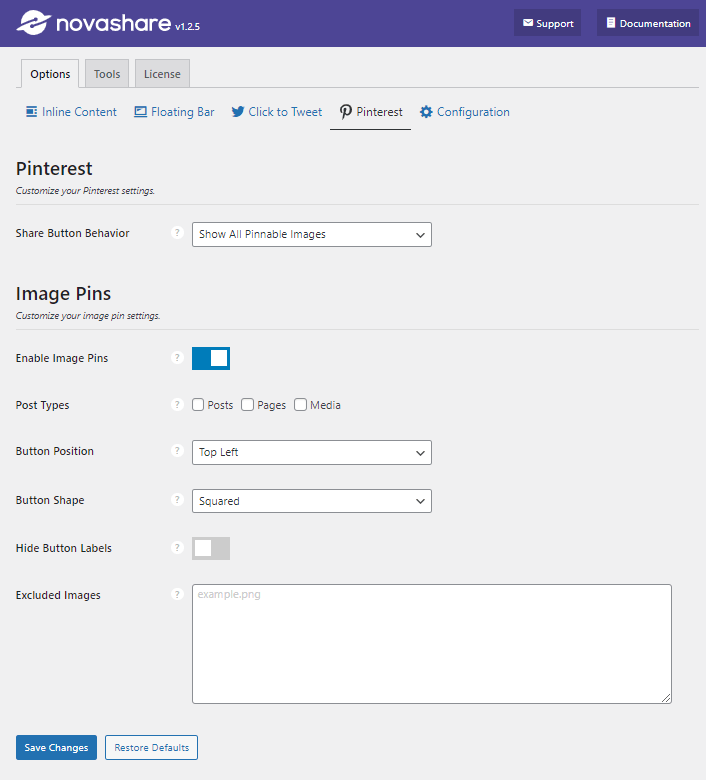
Task: Open Share Button Behavior dropdown
Action: point(311,234)
